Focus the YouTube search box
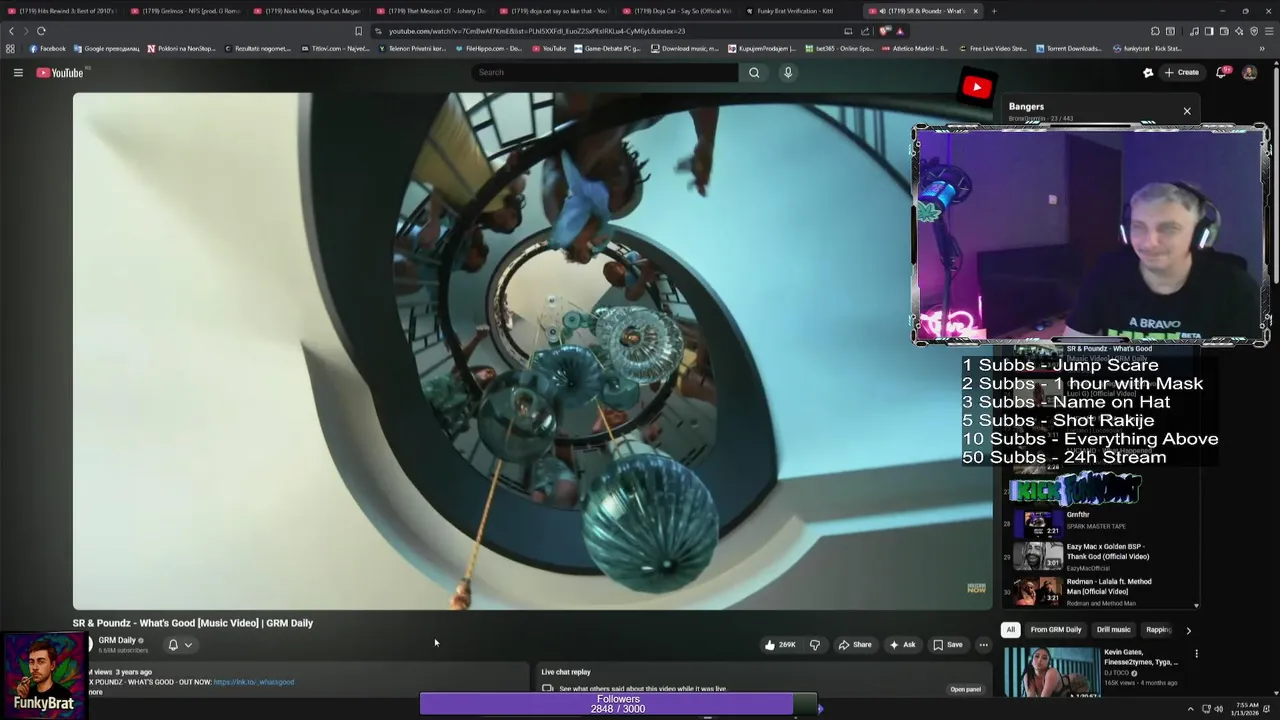 604,72
